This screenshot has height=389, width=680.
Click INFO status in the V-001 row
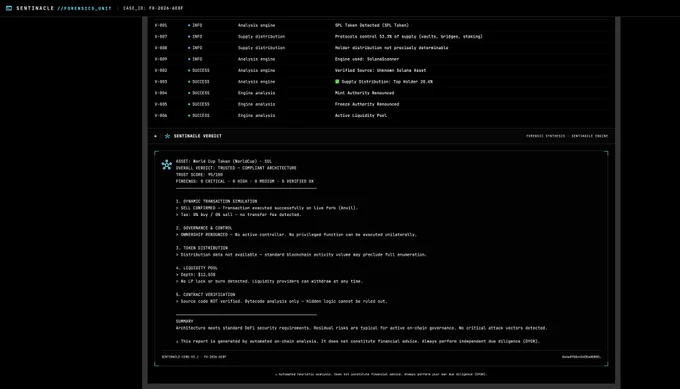click(x=195, y=26)
